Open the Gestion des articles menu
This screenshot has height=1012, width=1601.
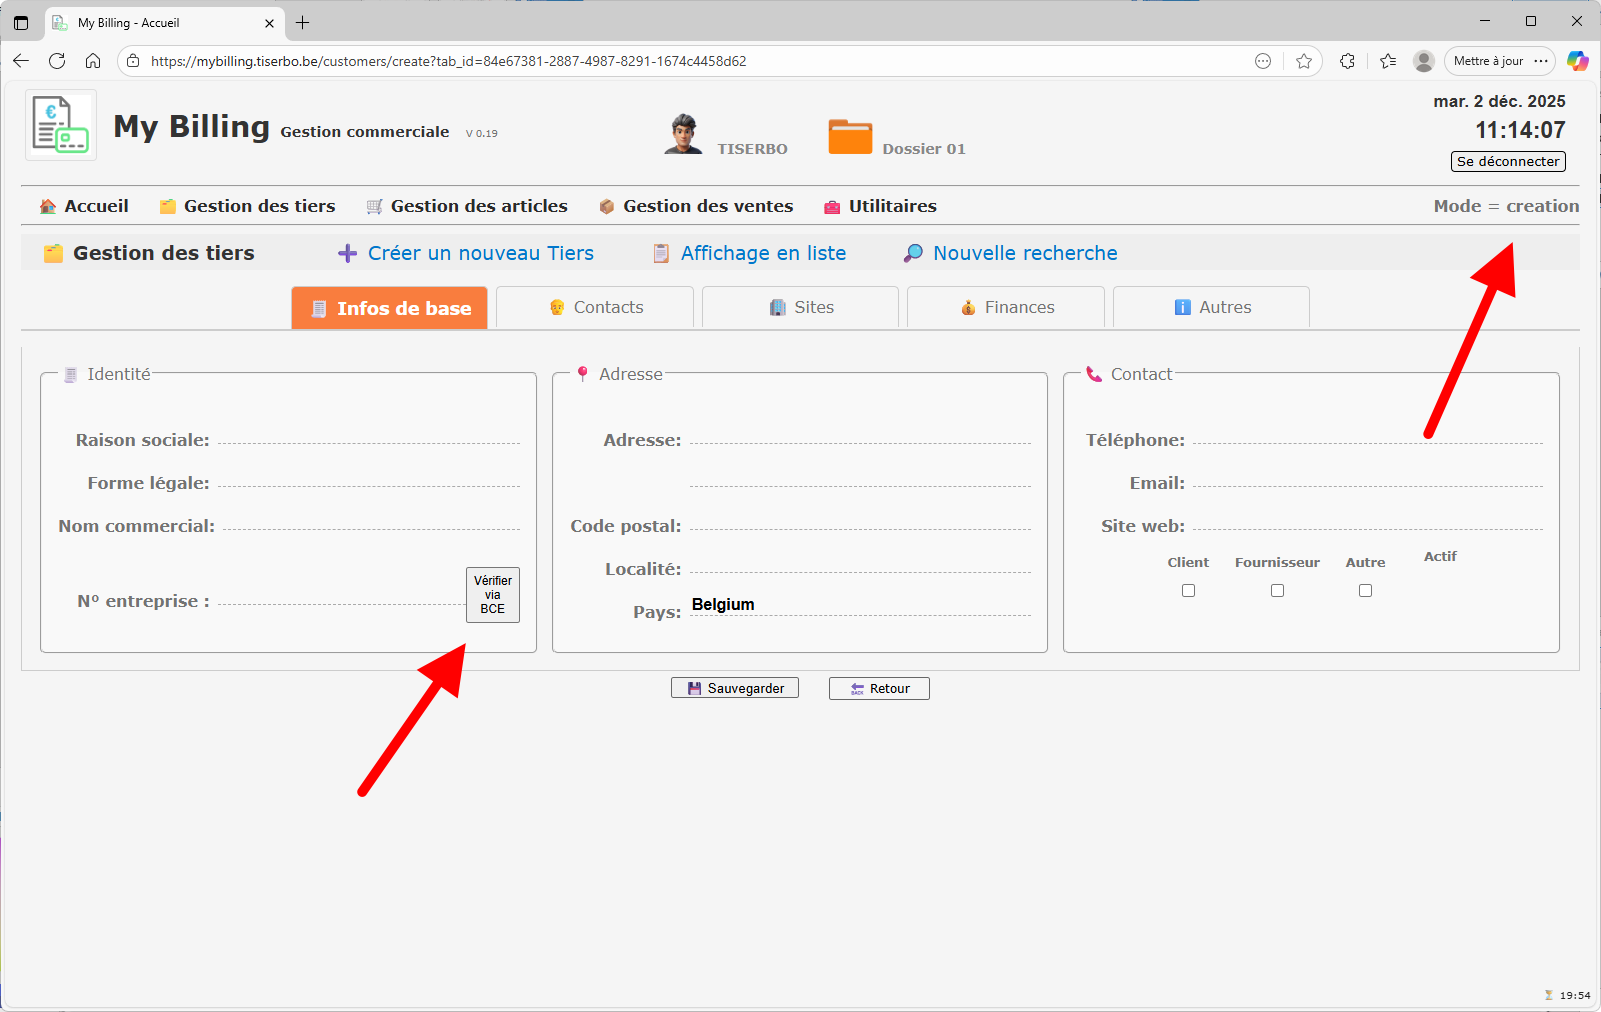pos(467,206)
